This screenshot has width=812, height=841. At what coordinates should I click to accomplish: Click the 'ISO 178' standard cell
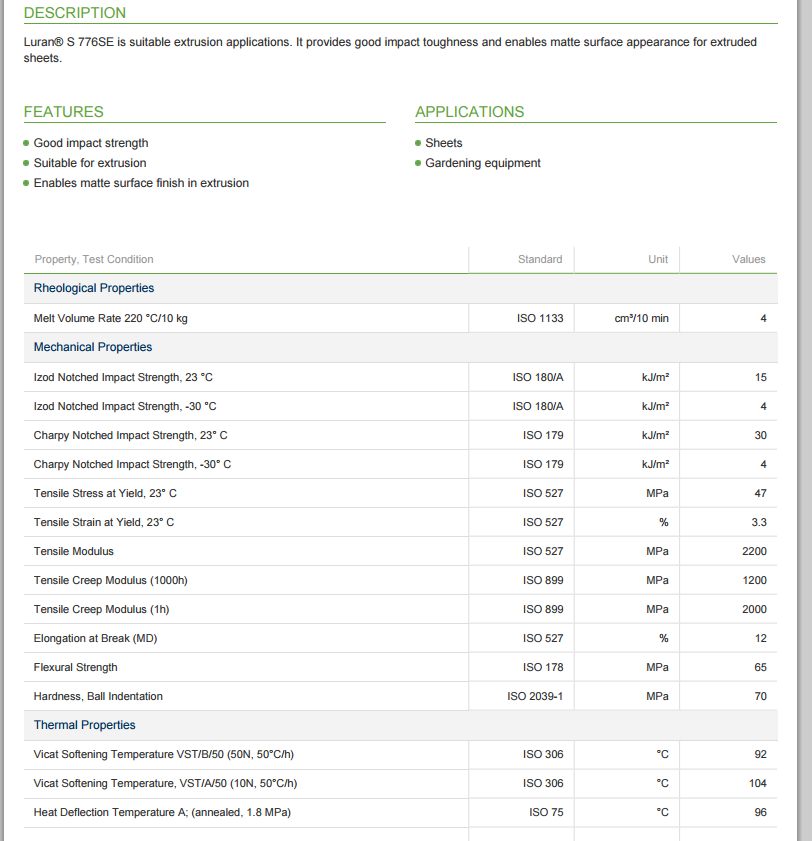click(543, 667)
